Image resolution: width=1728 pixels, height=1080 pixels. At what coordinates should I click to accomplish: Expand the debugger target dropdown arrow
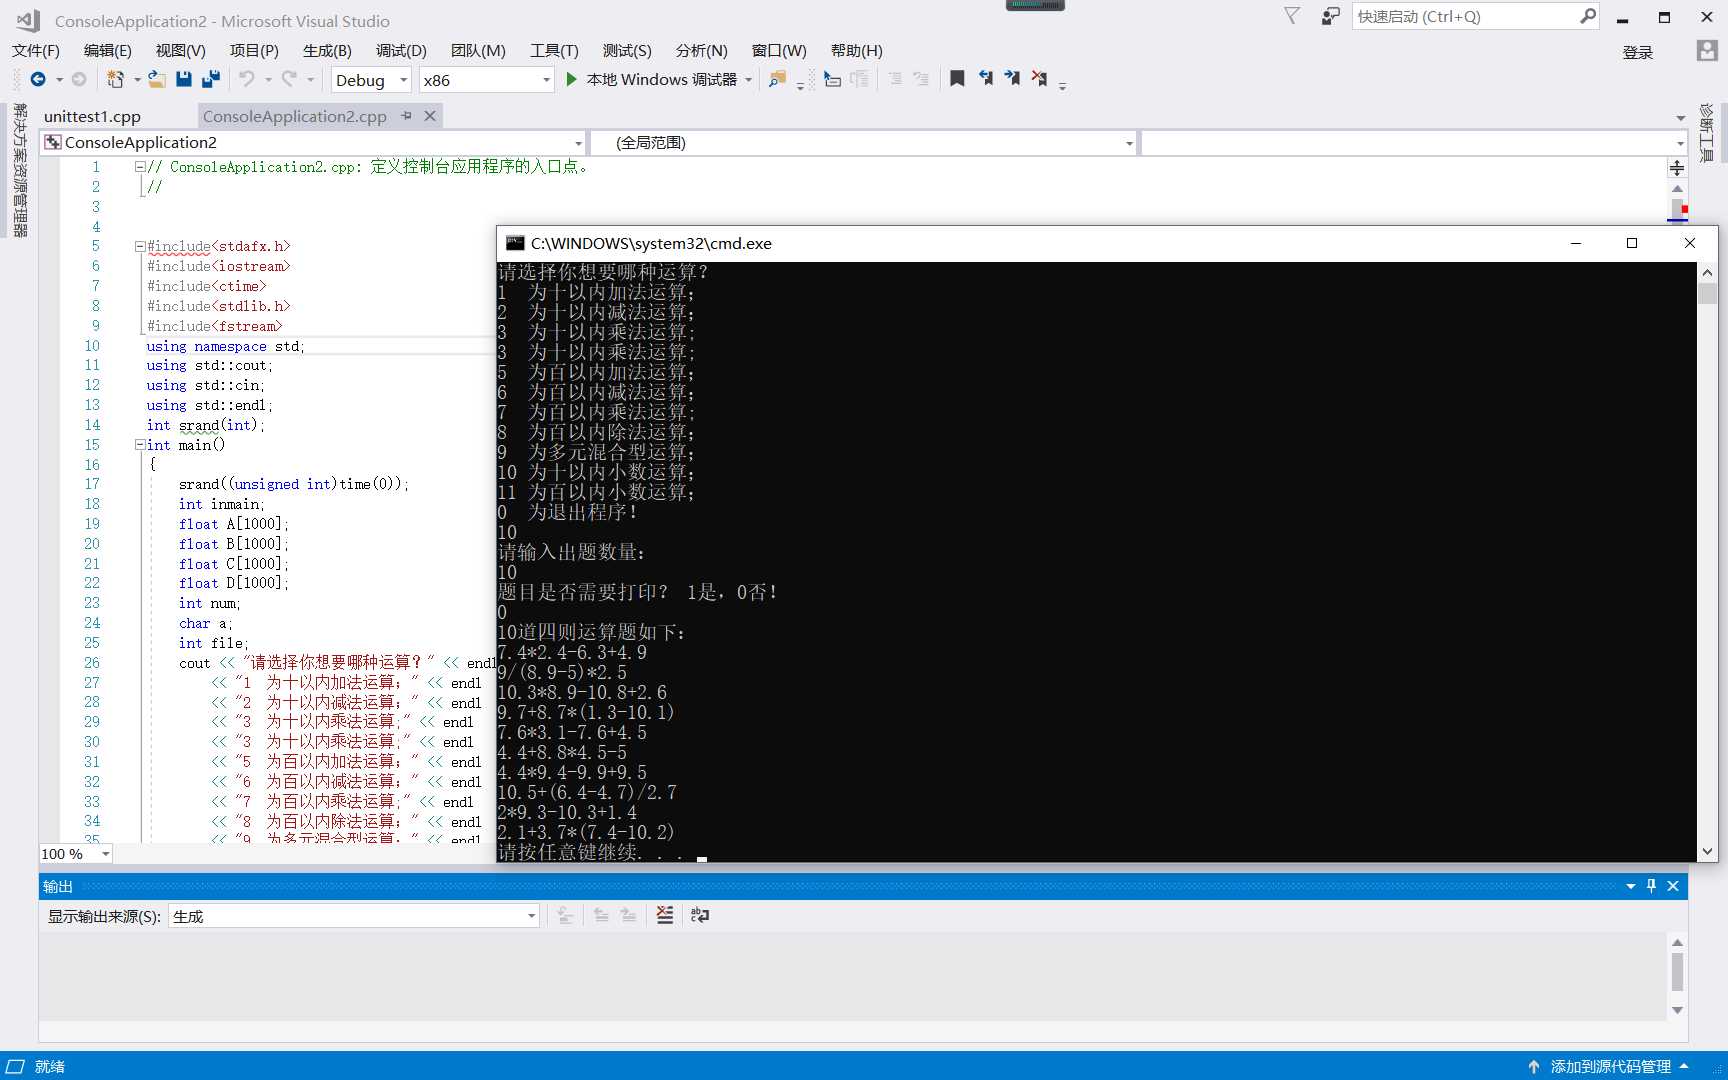tap(748, 80)
